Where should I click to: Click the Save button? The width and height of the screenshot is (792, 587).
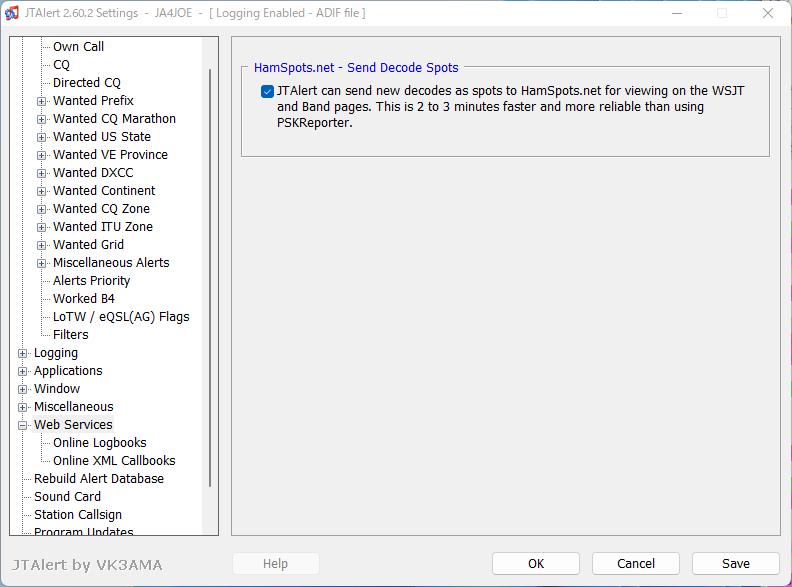click(x=736, y=564)
